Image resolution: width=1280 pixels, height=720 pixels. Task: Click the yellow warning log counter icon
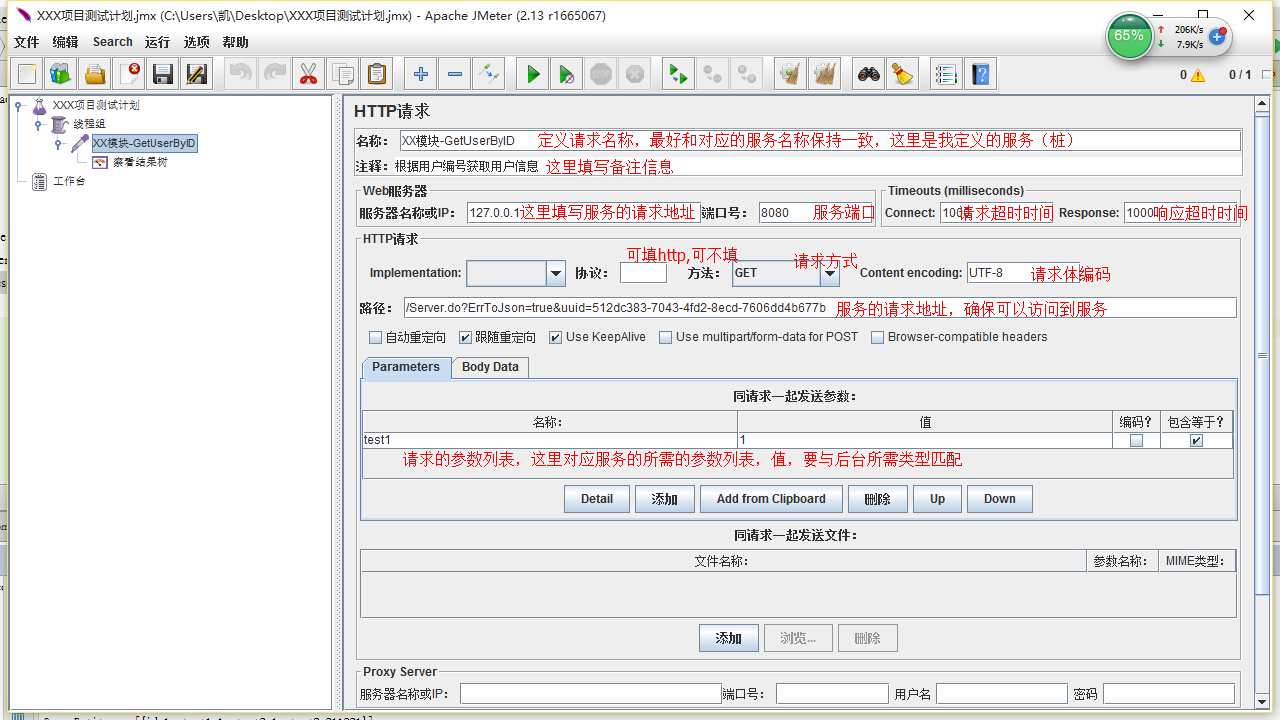click(x=1198, y=75)
